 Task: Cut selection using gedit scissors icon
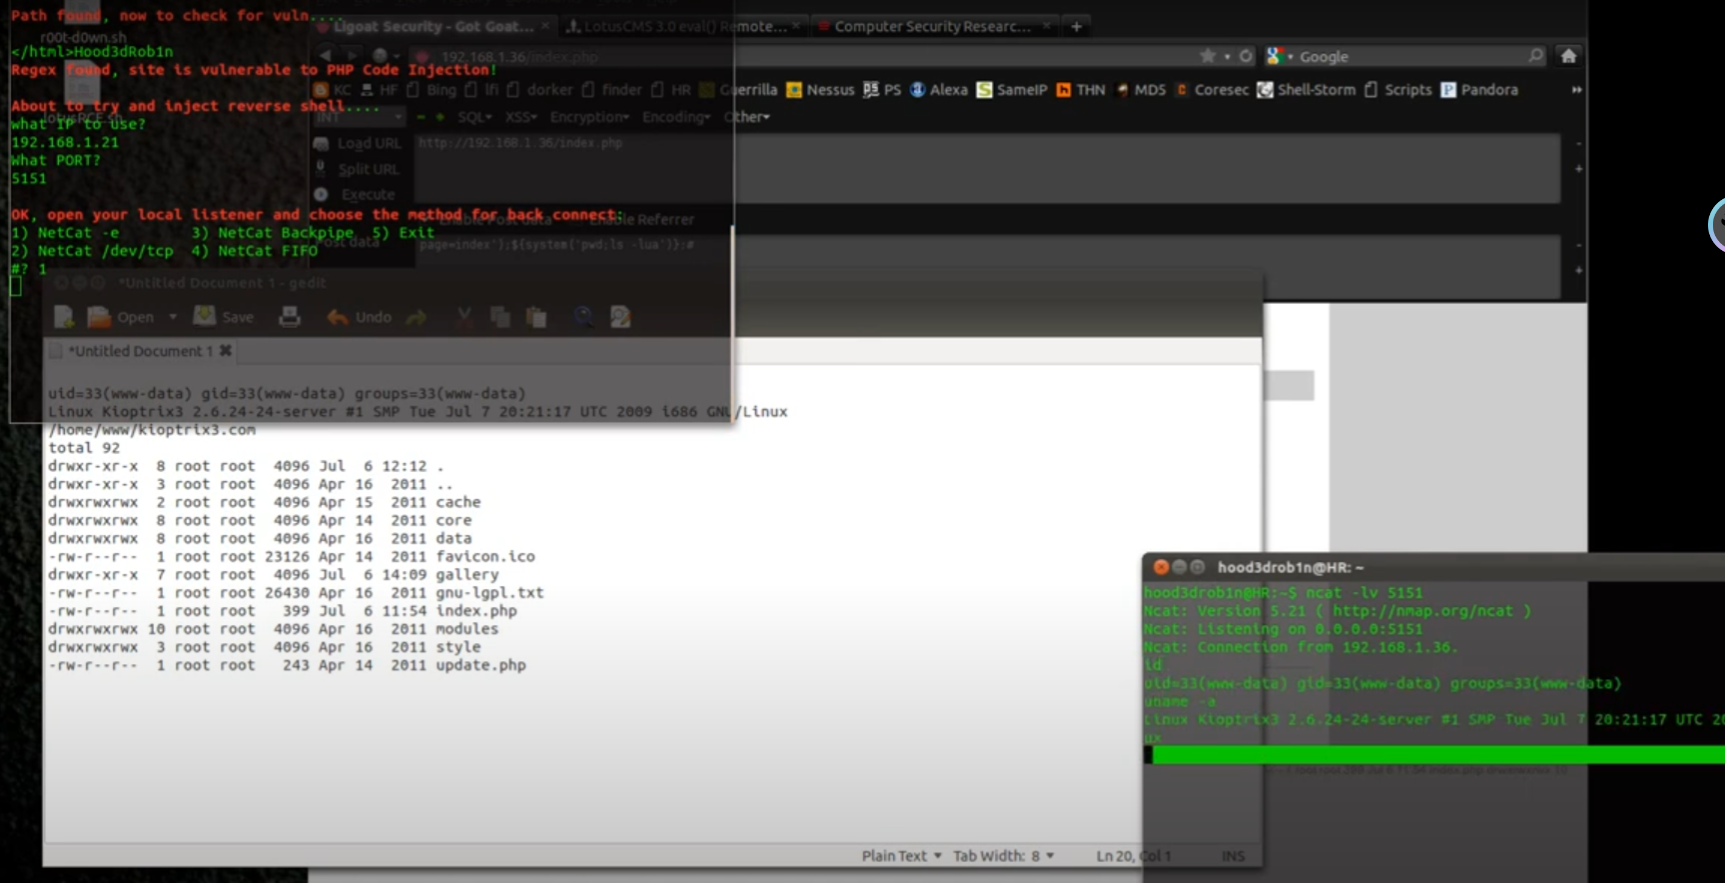[x=464, y=317]
